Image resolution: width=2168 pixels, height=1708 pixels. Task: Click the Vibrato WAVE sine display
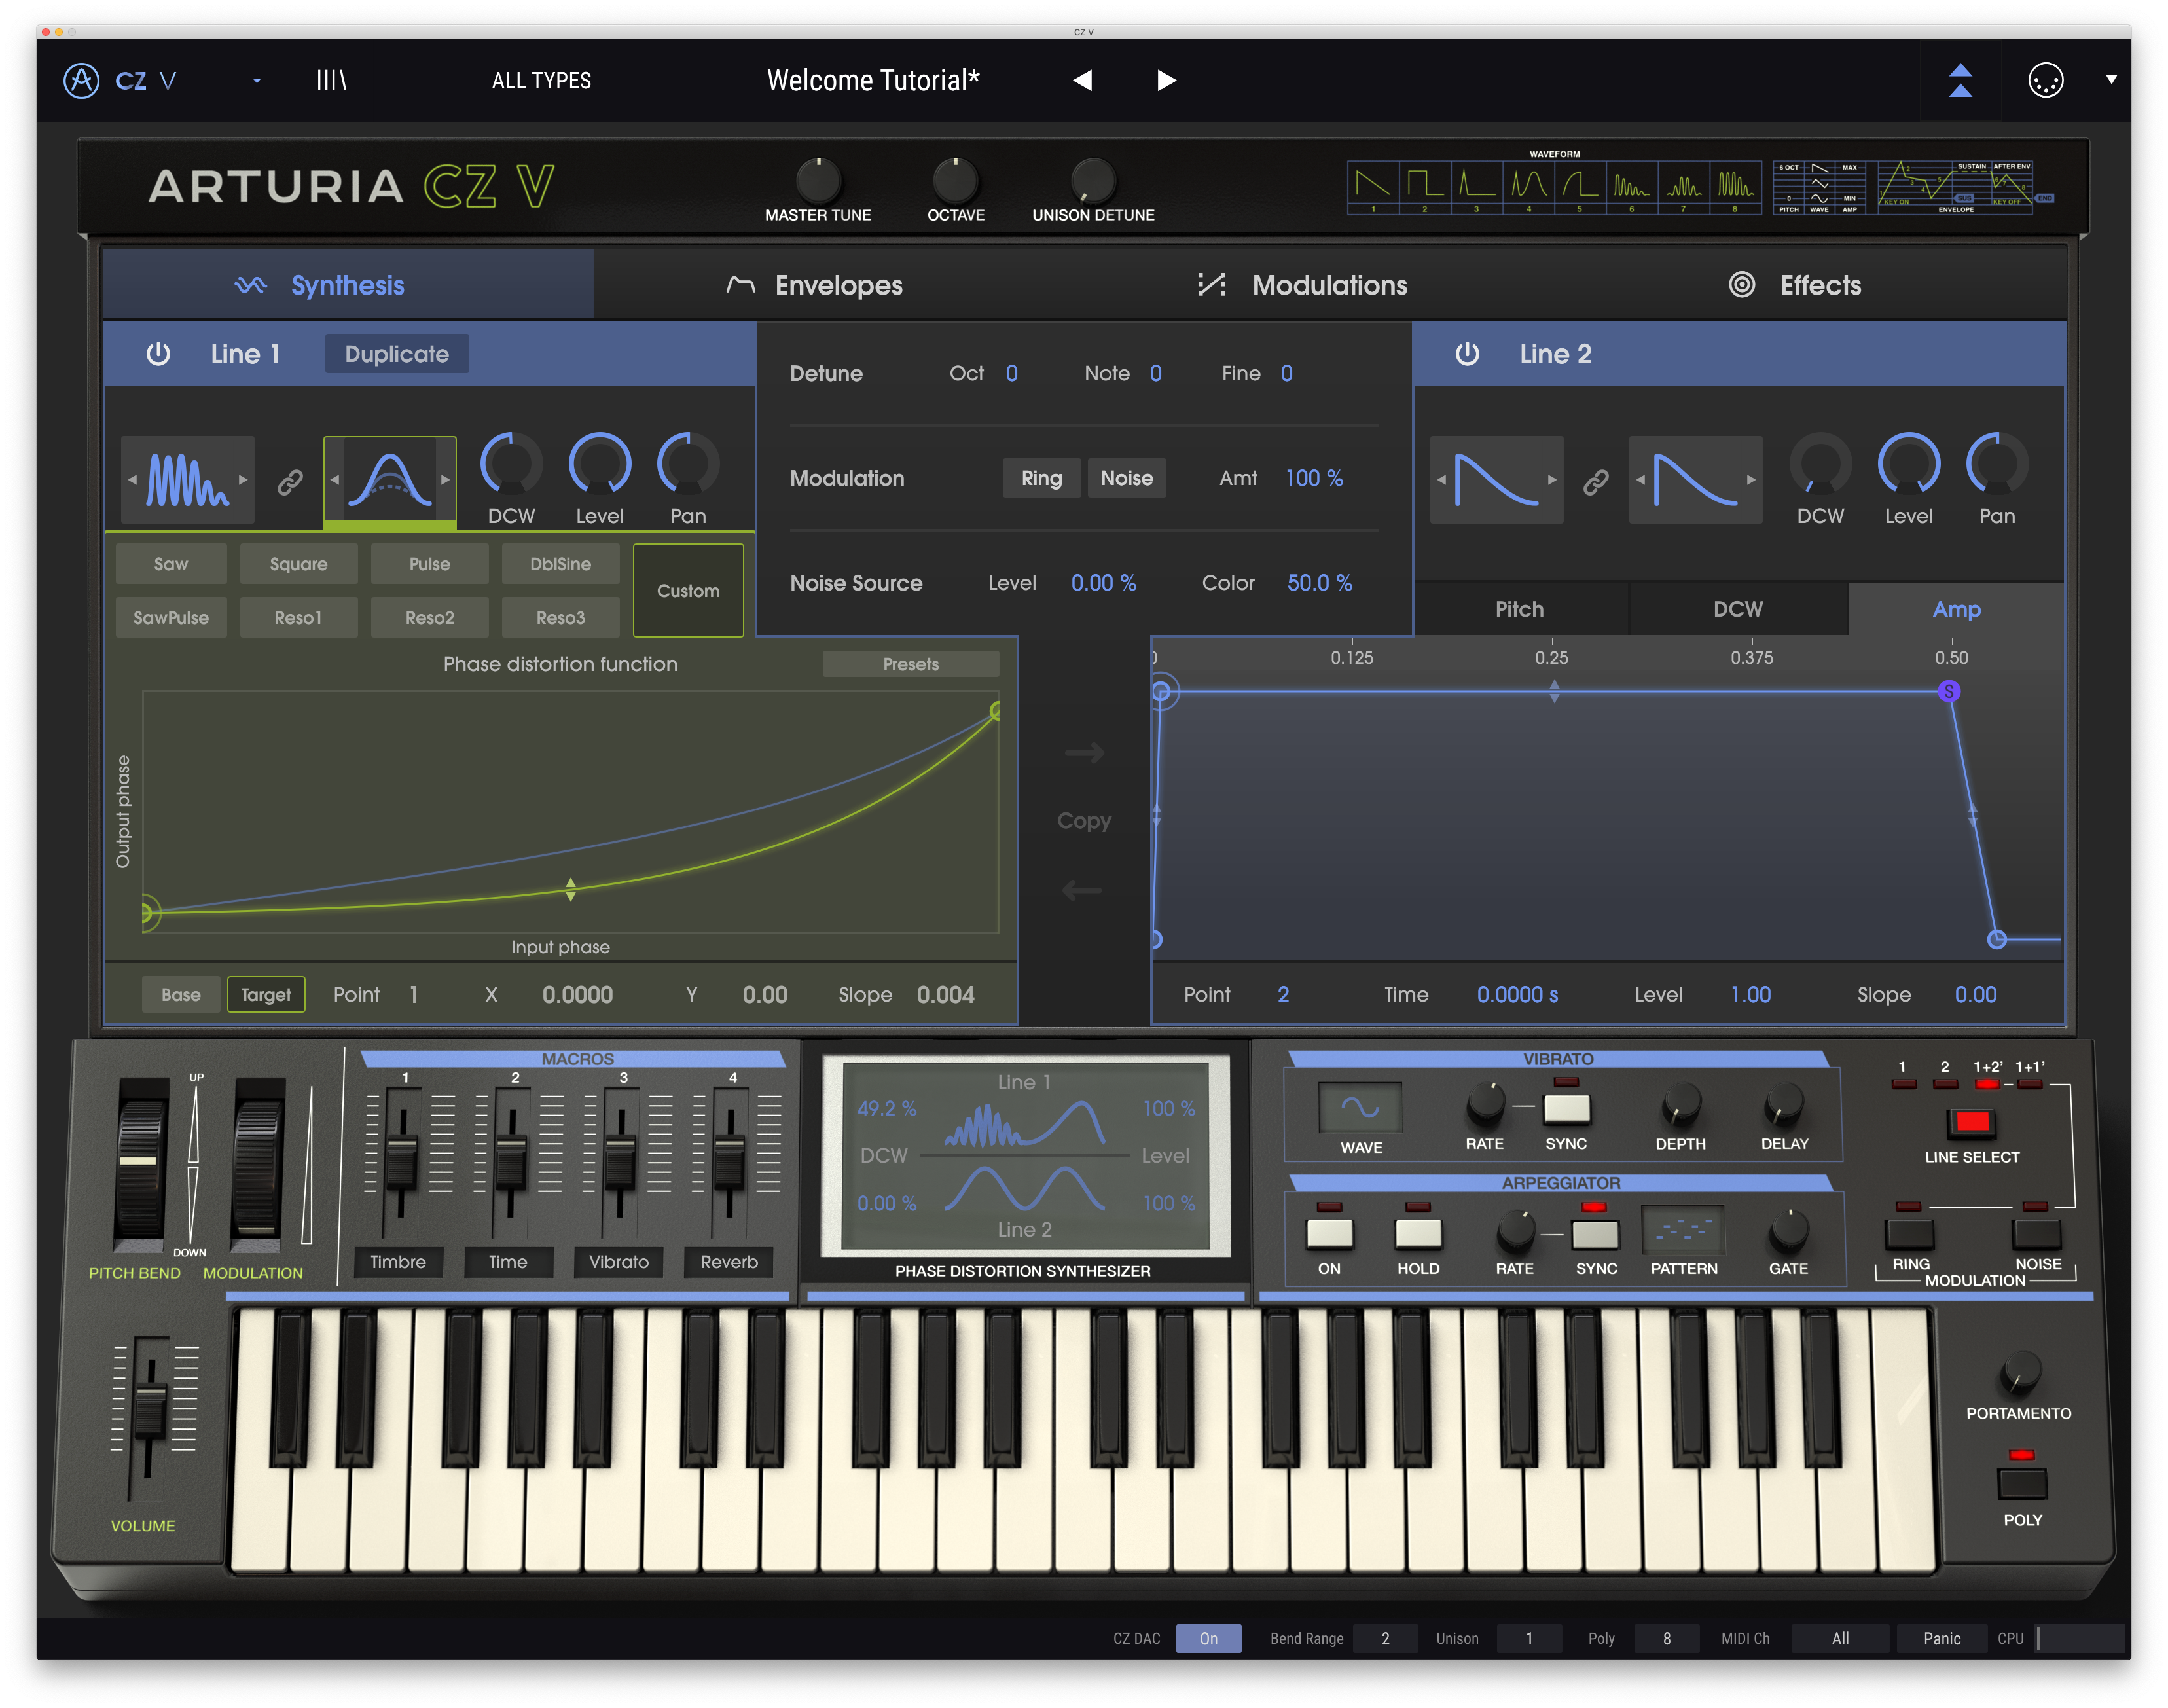click(1360, 1107)
